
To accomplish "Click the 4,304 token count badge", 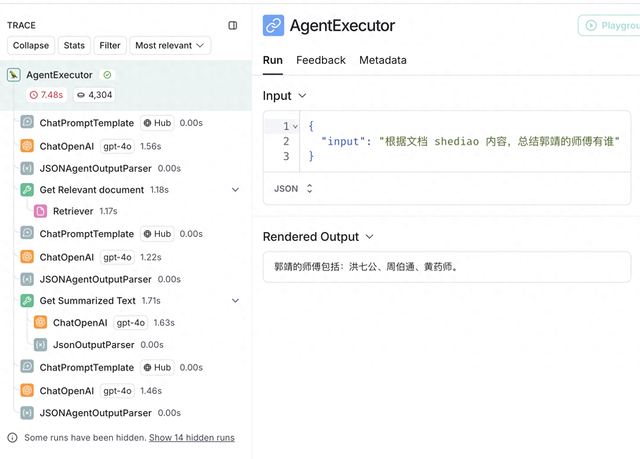I will click(x=95, y=95).
